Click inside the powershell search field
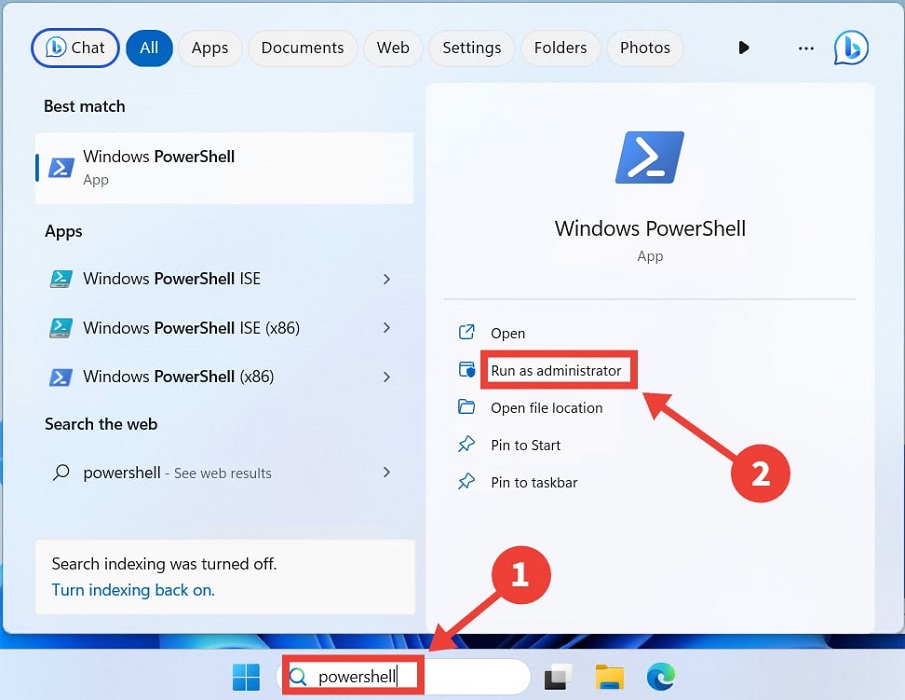Image resolution: width=905 pixels, height=700 pixels. point(360,675)
